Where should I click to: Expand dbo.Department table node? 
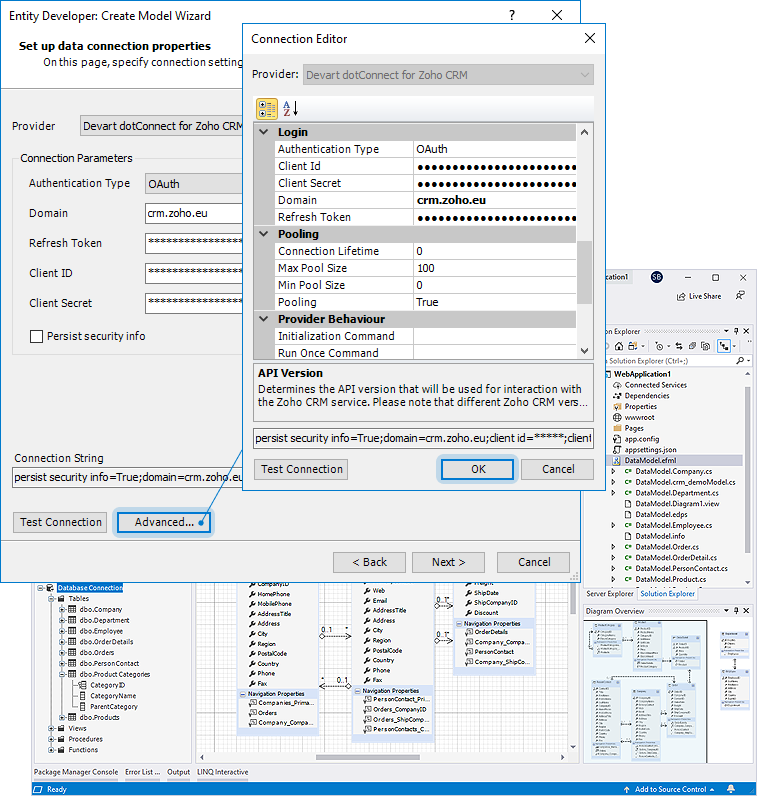tap(61, 620)
